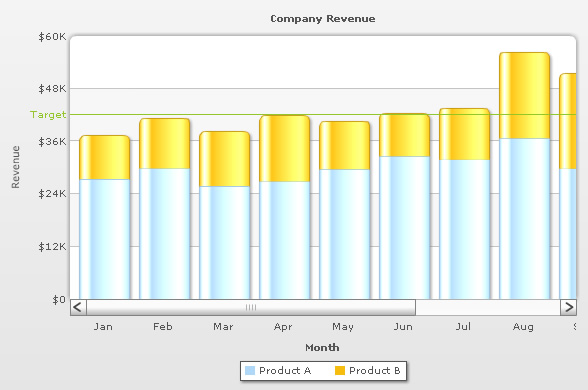Select the Jan Product A blue bar
The image size is (588, 390).
pyautogui.click(x=105, y=239)
